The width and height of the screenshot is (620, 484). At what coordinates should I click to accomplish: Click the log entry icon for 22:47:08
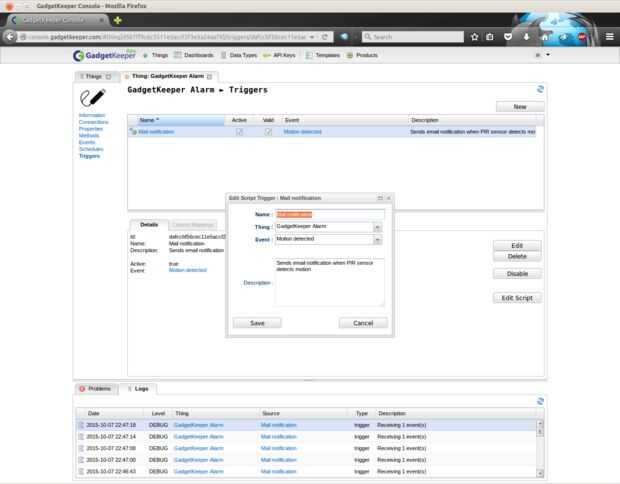click(x=81, y=448)
